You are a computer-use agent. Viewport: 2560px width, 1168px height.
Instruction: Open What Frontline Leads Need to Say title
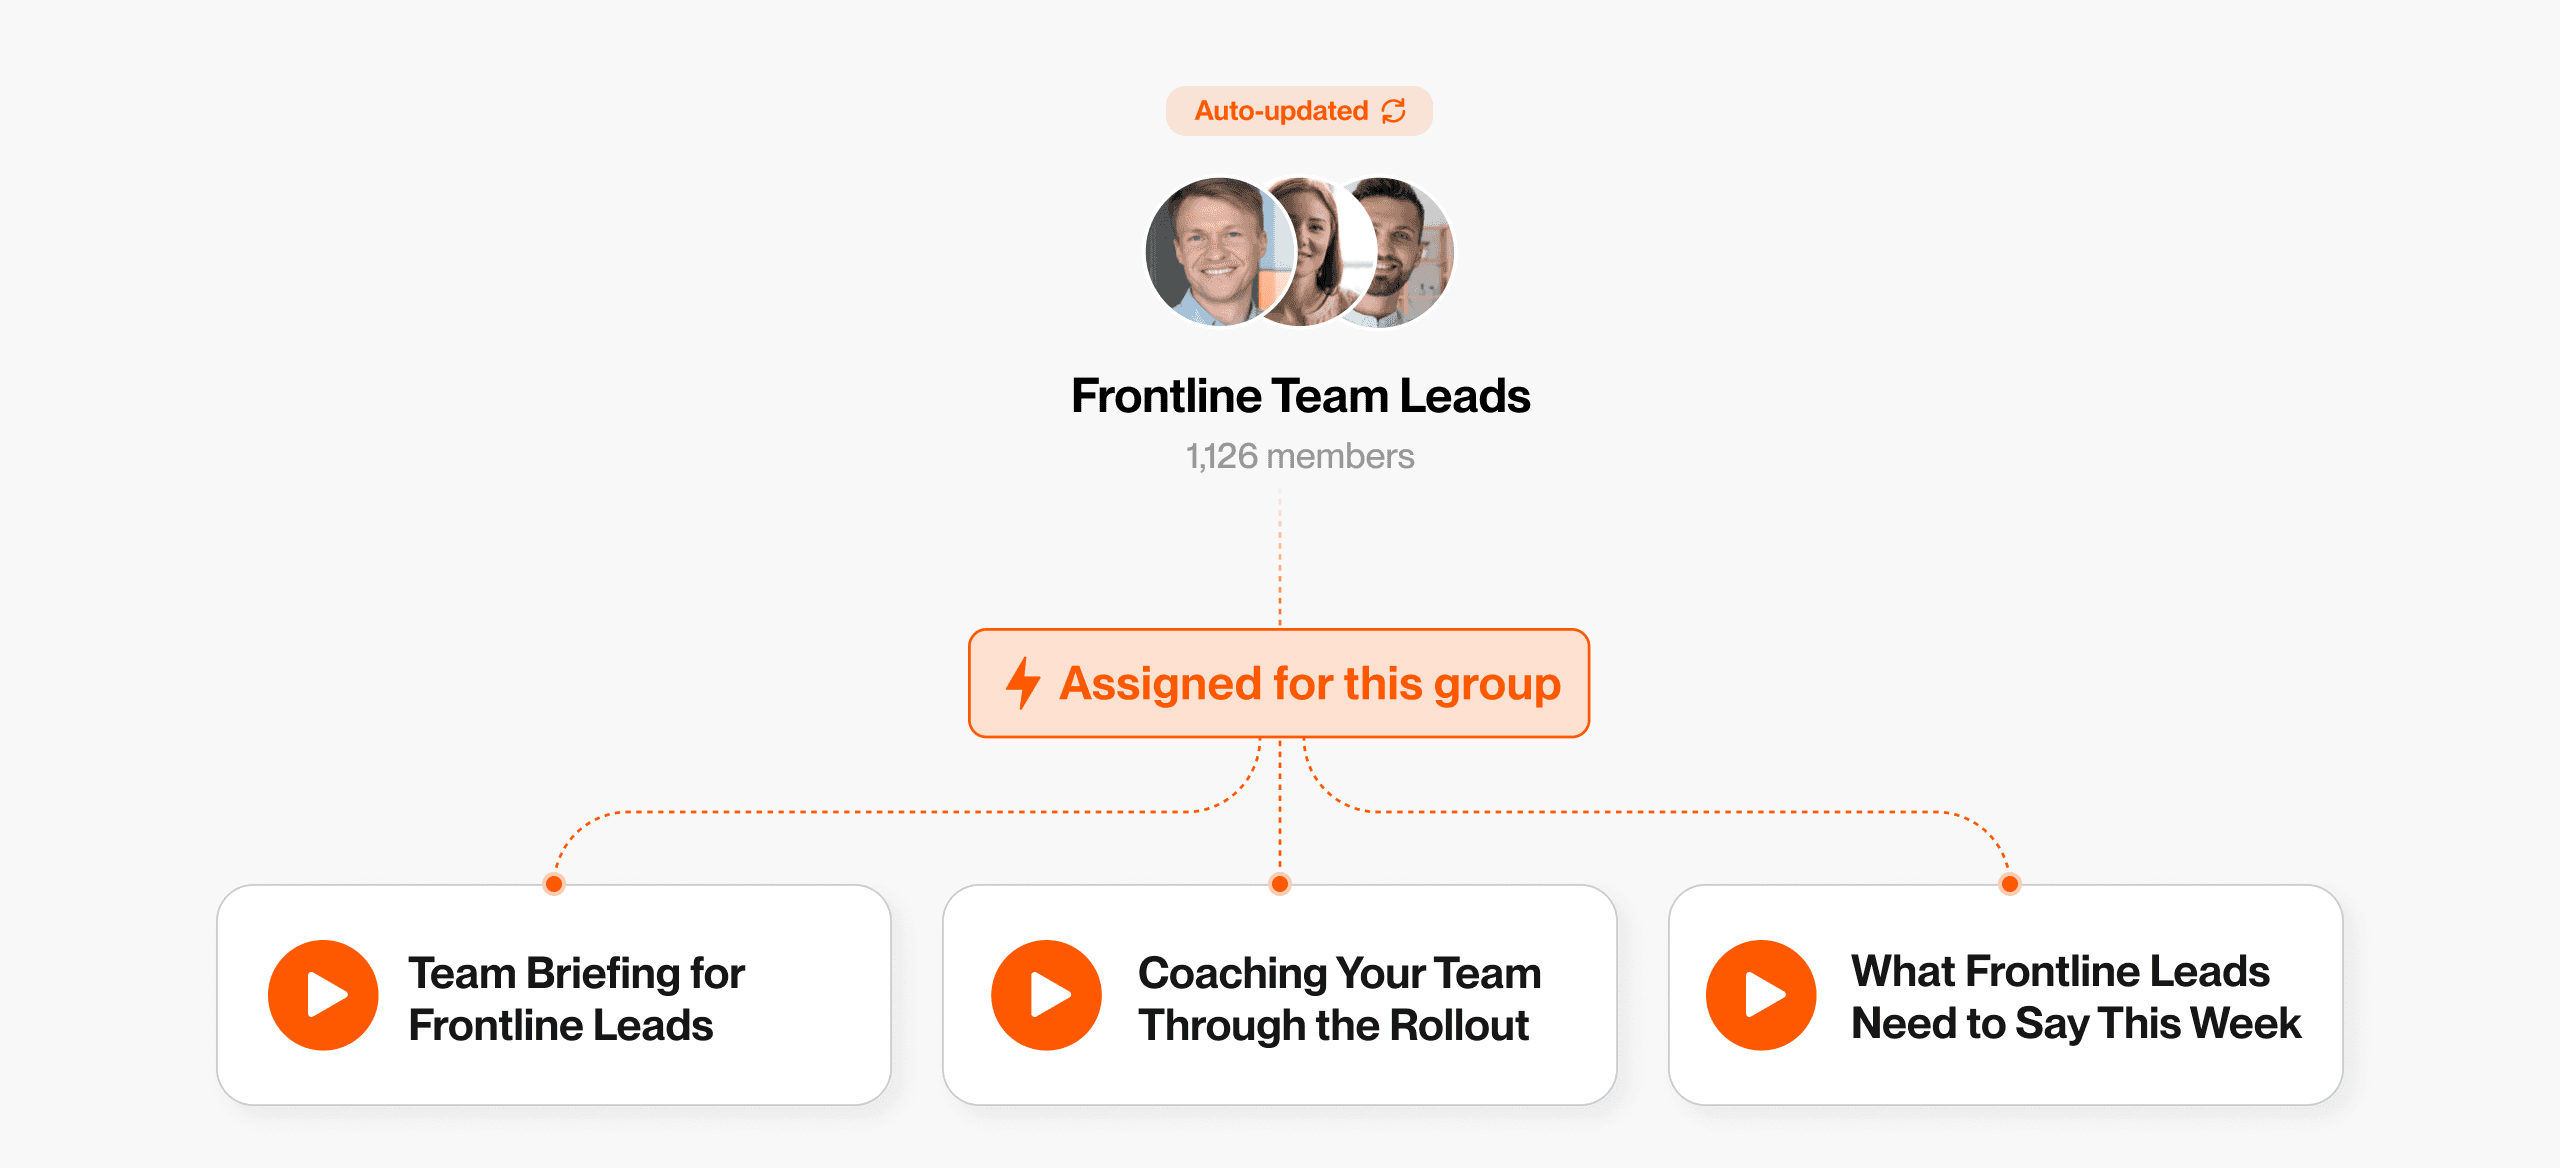[x=2076, y=997]
